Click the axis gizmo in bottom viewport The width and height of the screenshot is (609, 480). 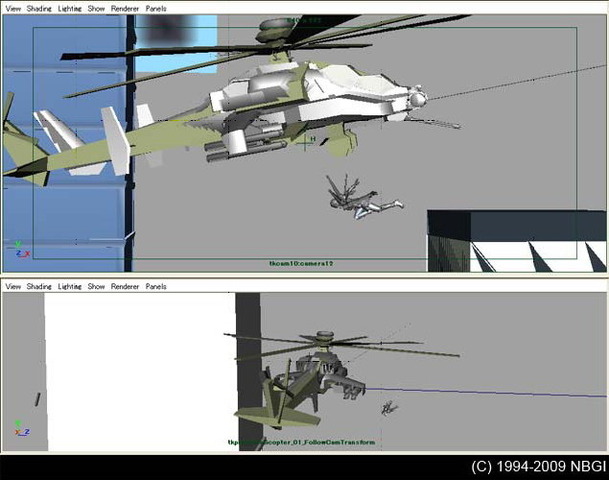20,427
